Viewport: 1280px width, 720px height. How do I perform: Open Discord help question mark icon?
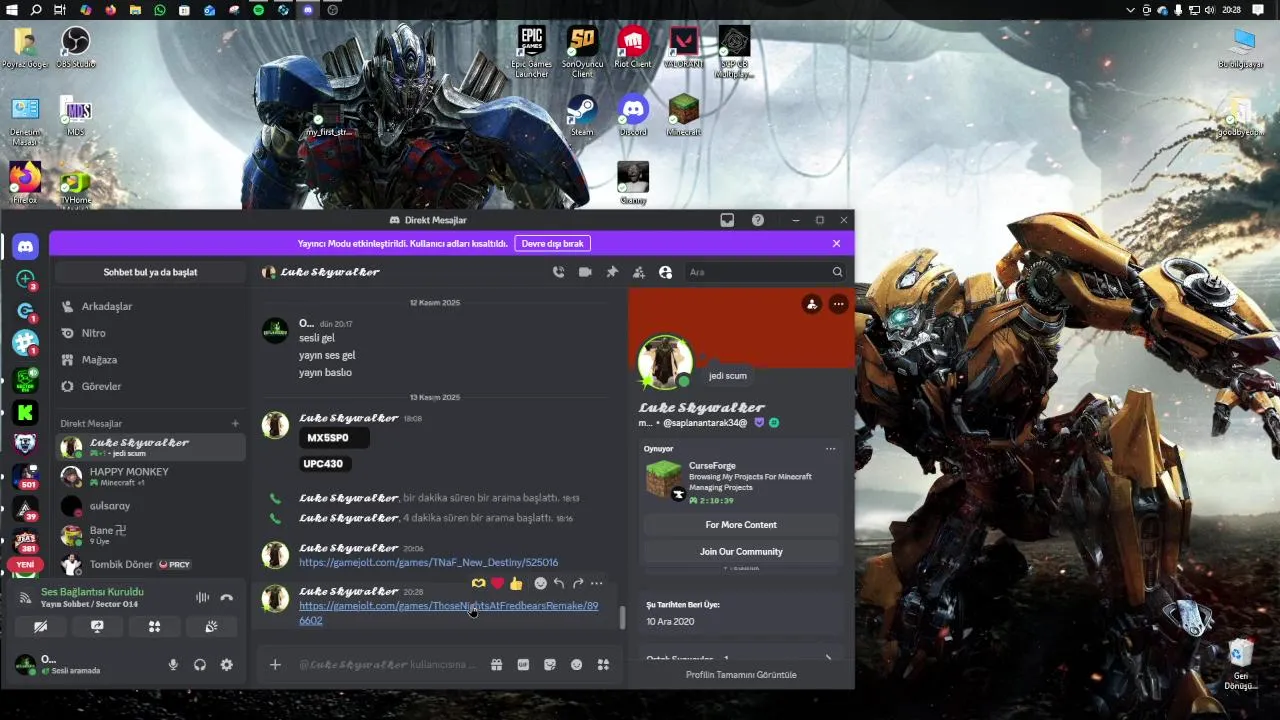click(x=757, y=220)
